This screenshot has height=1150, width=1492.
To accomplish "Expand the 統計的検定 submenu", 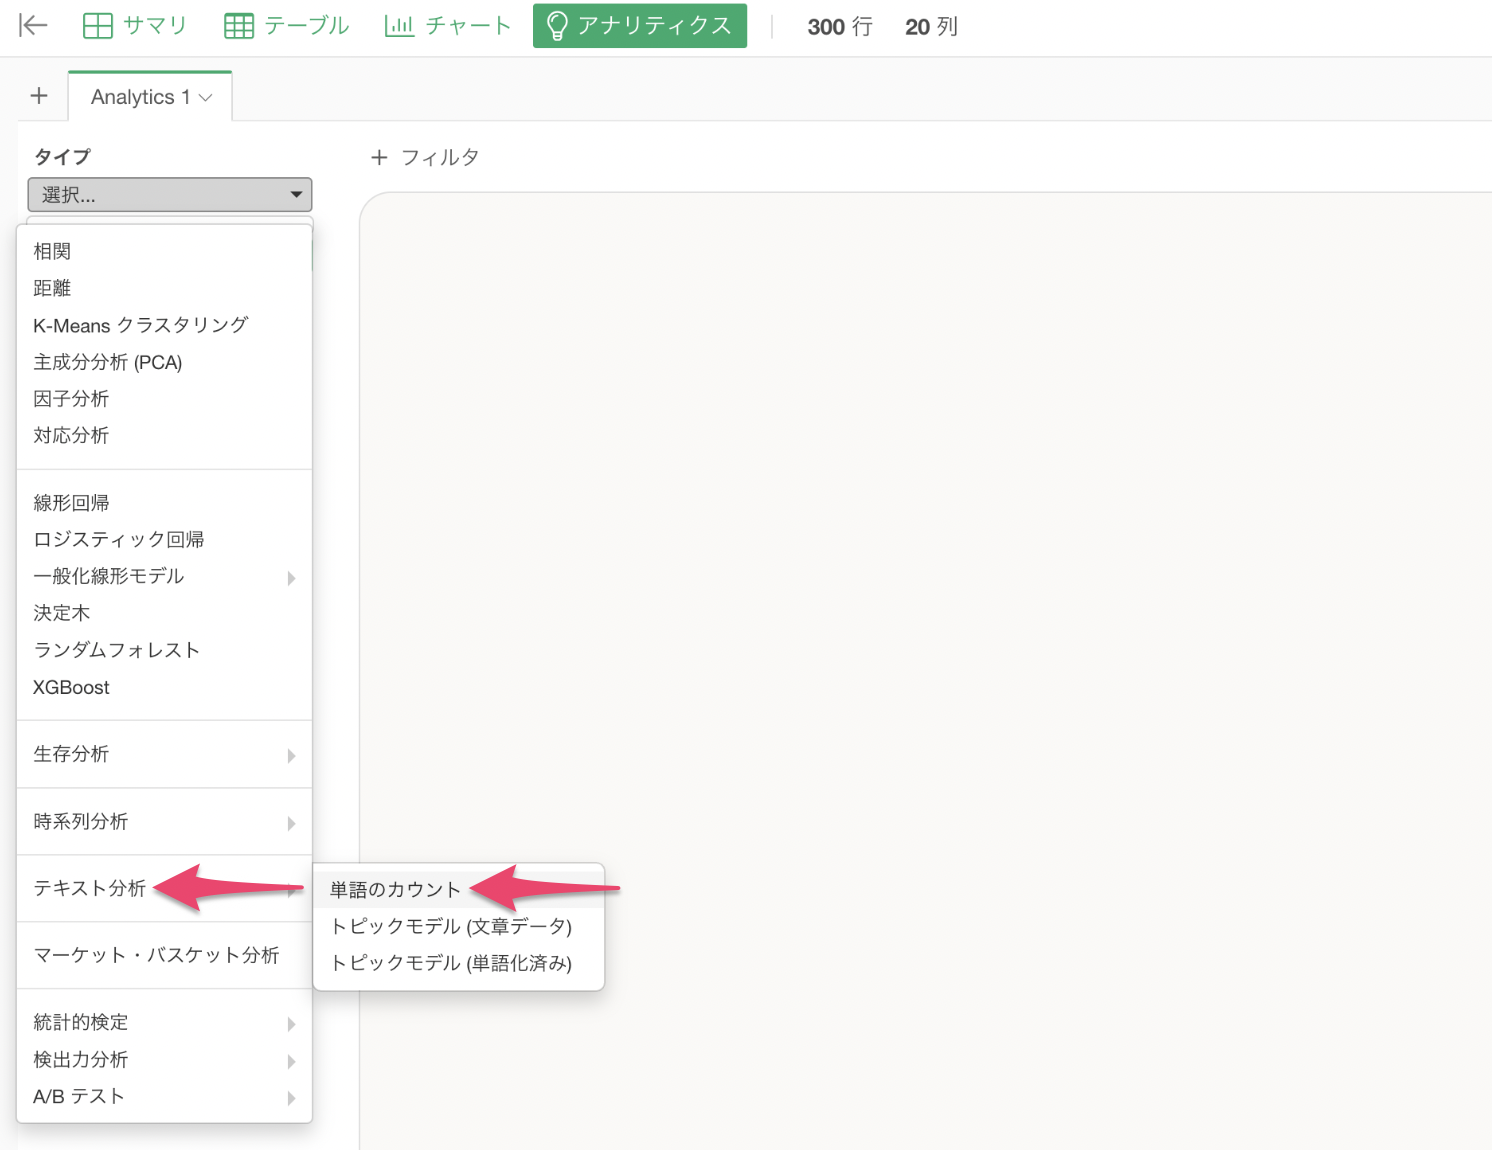I will click(164, 1022).
